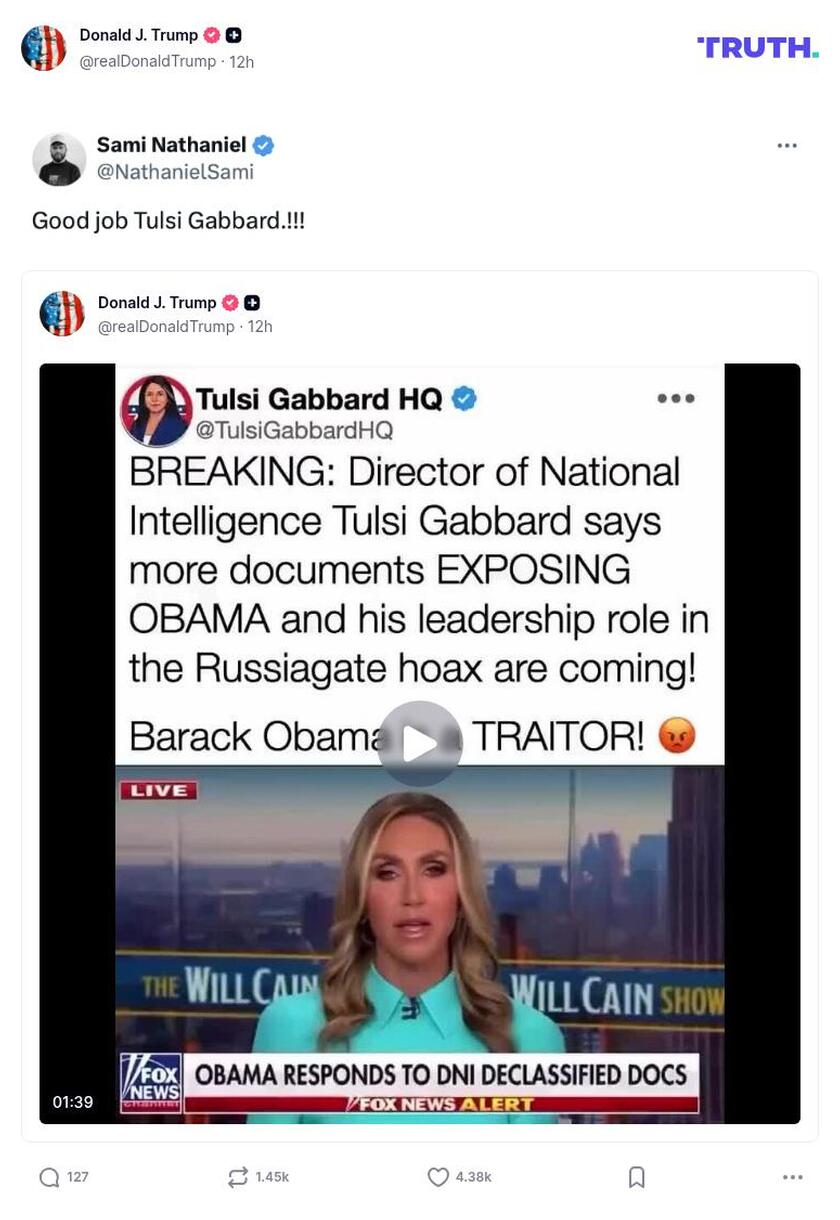Open Tulsi Gabbard HQ profile picture

tap(156, 410)
